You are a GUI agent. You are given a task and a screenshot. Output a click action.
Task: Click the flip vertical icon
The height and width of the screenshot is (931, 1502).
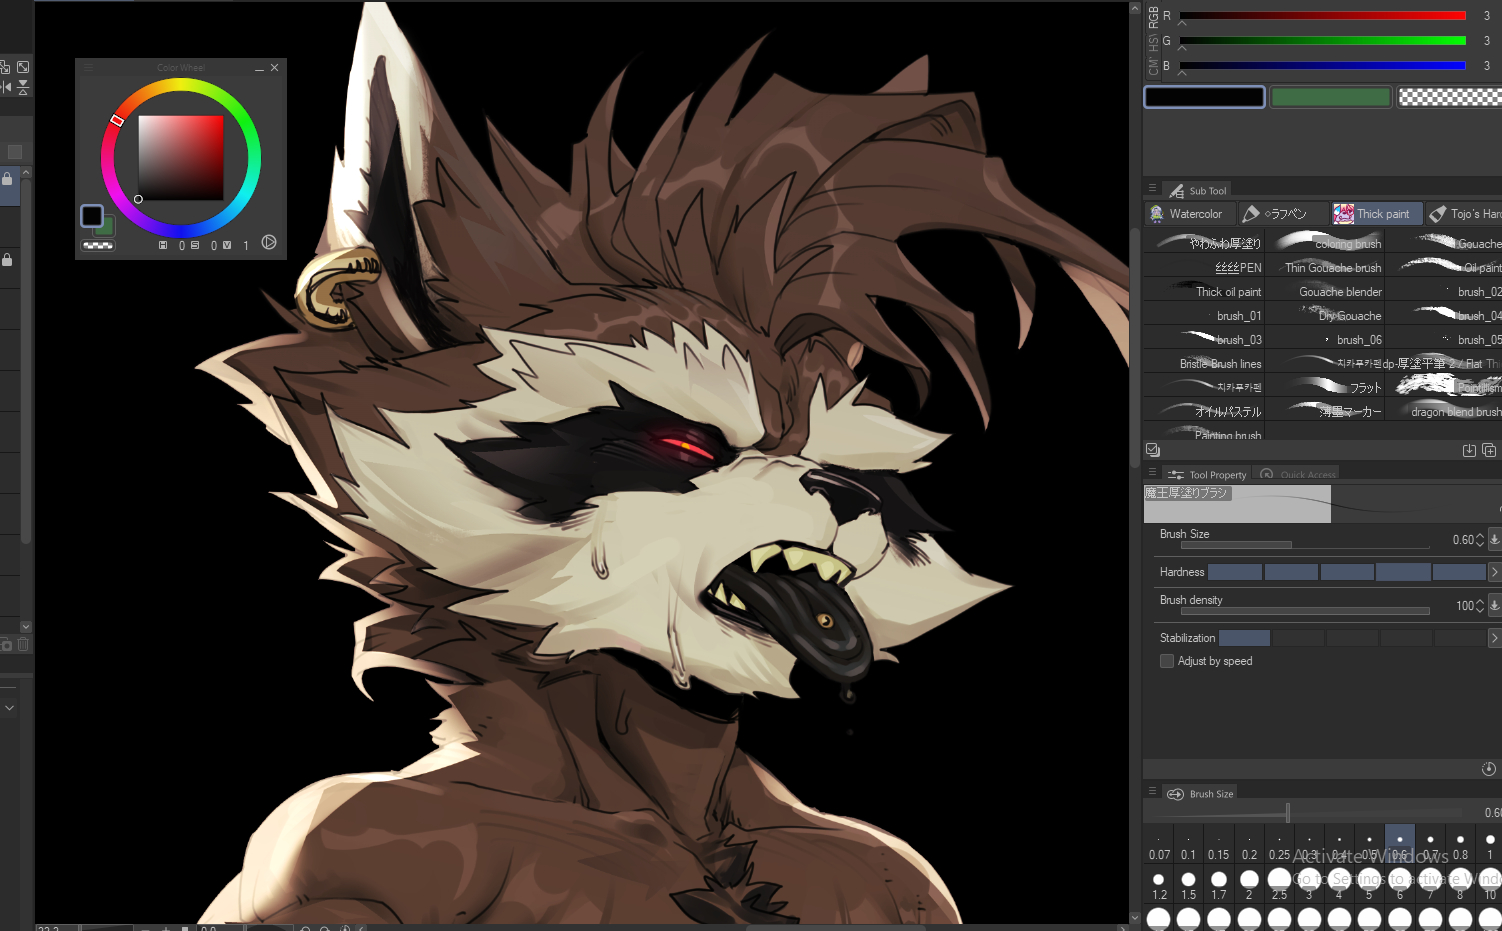pyautogui.click(x=23, y=88)
